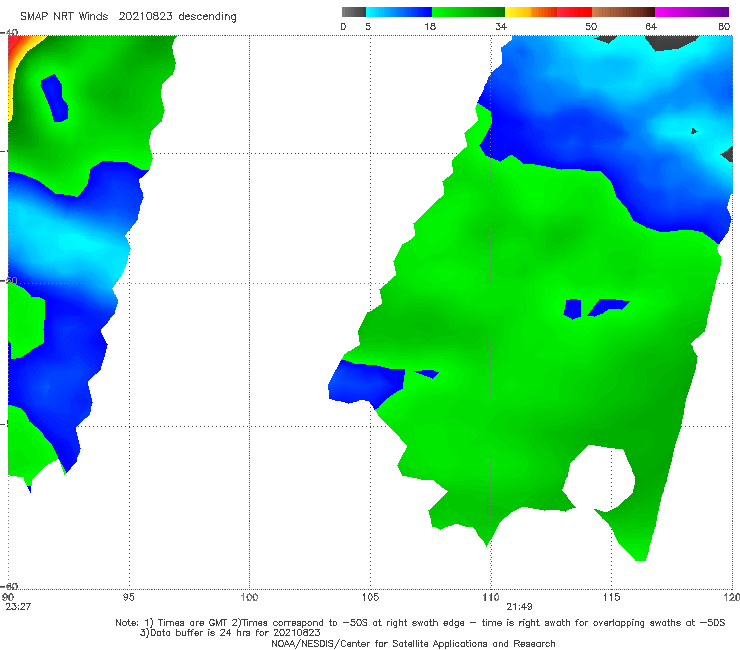Image resolution: width=740 pixels, height=650 pixels.
Task: Click the color bar label '64'
Action: click(651, 27)
